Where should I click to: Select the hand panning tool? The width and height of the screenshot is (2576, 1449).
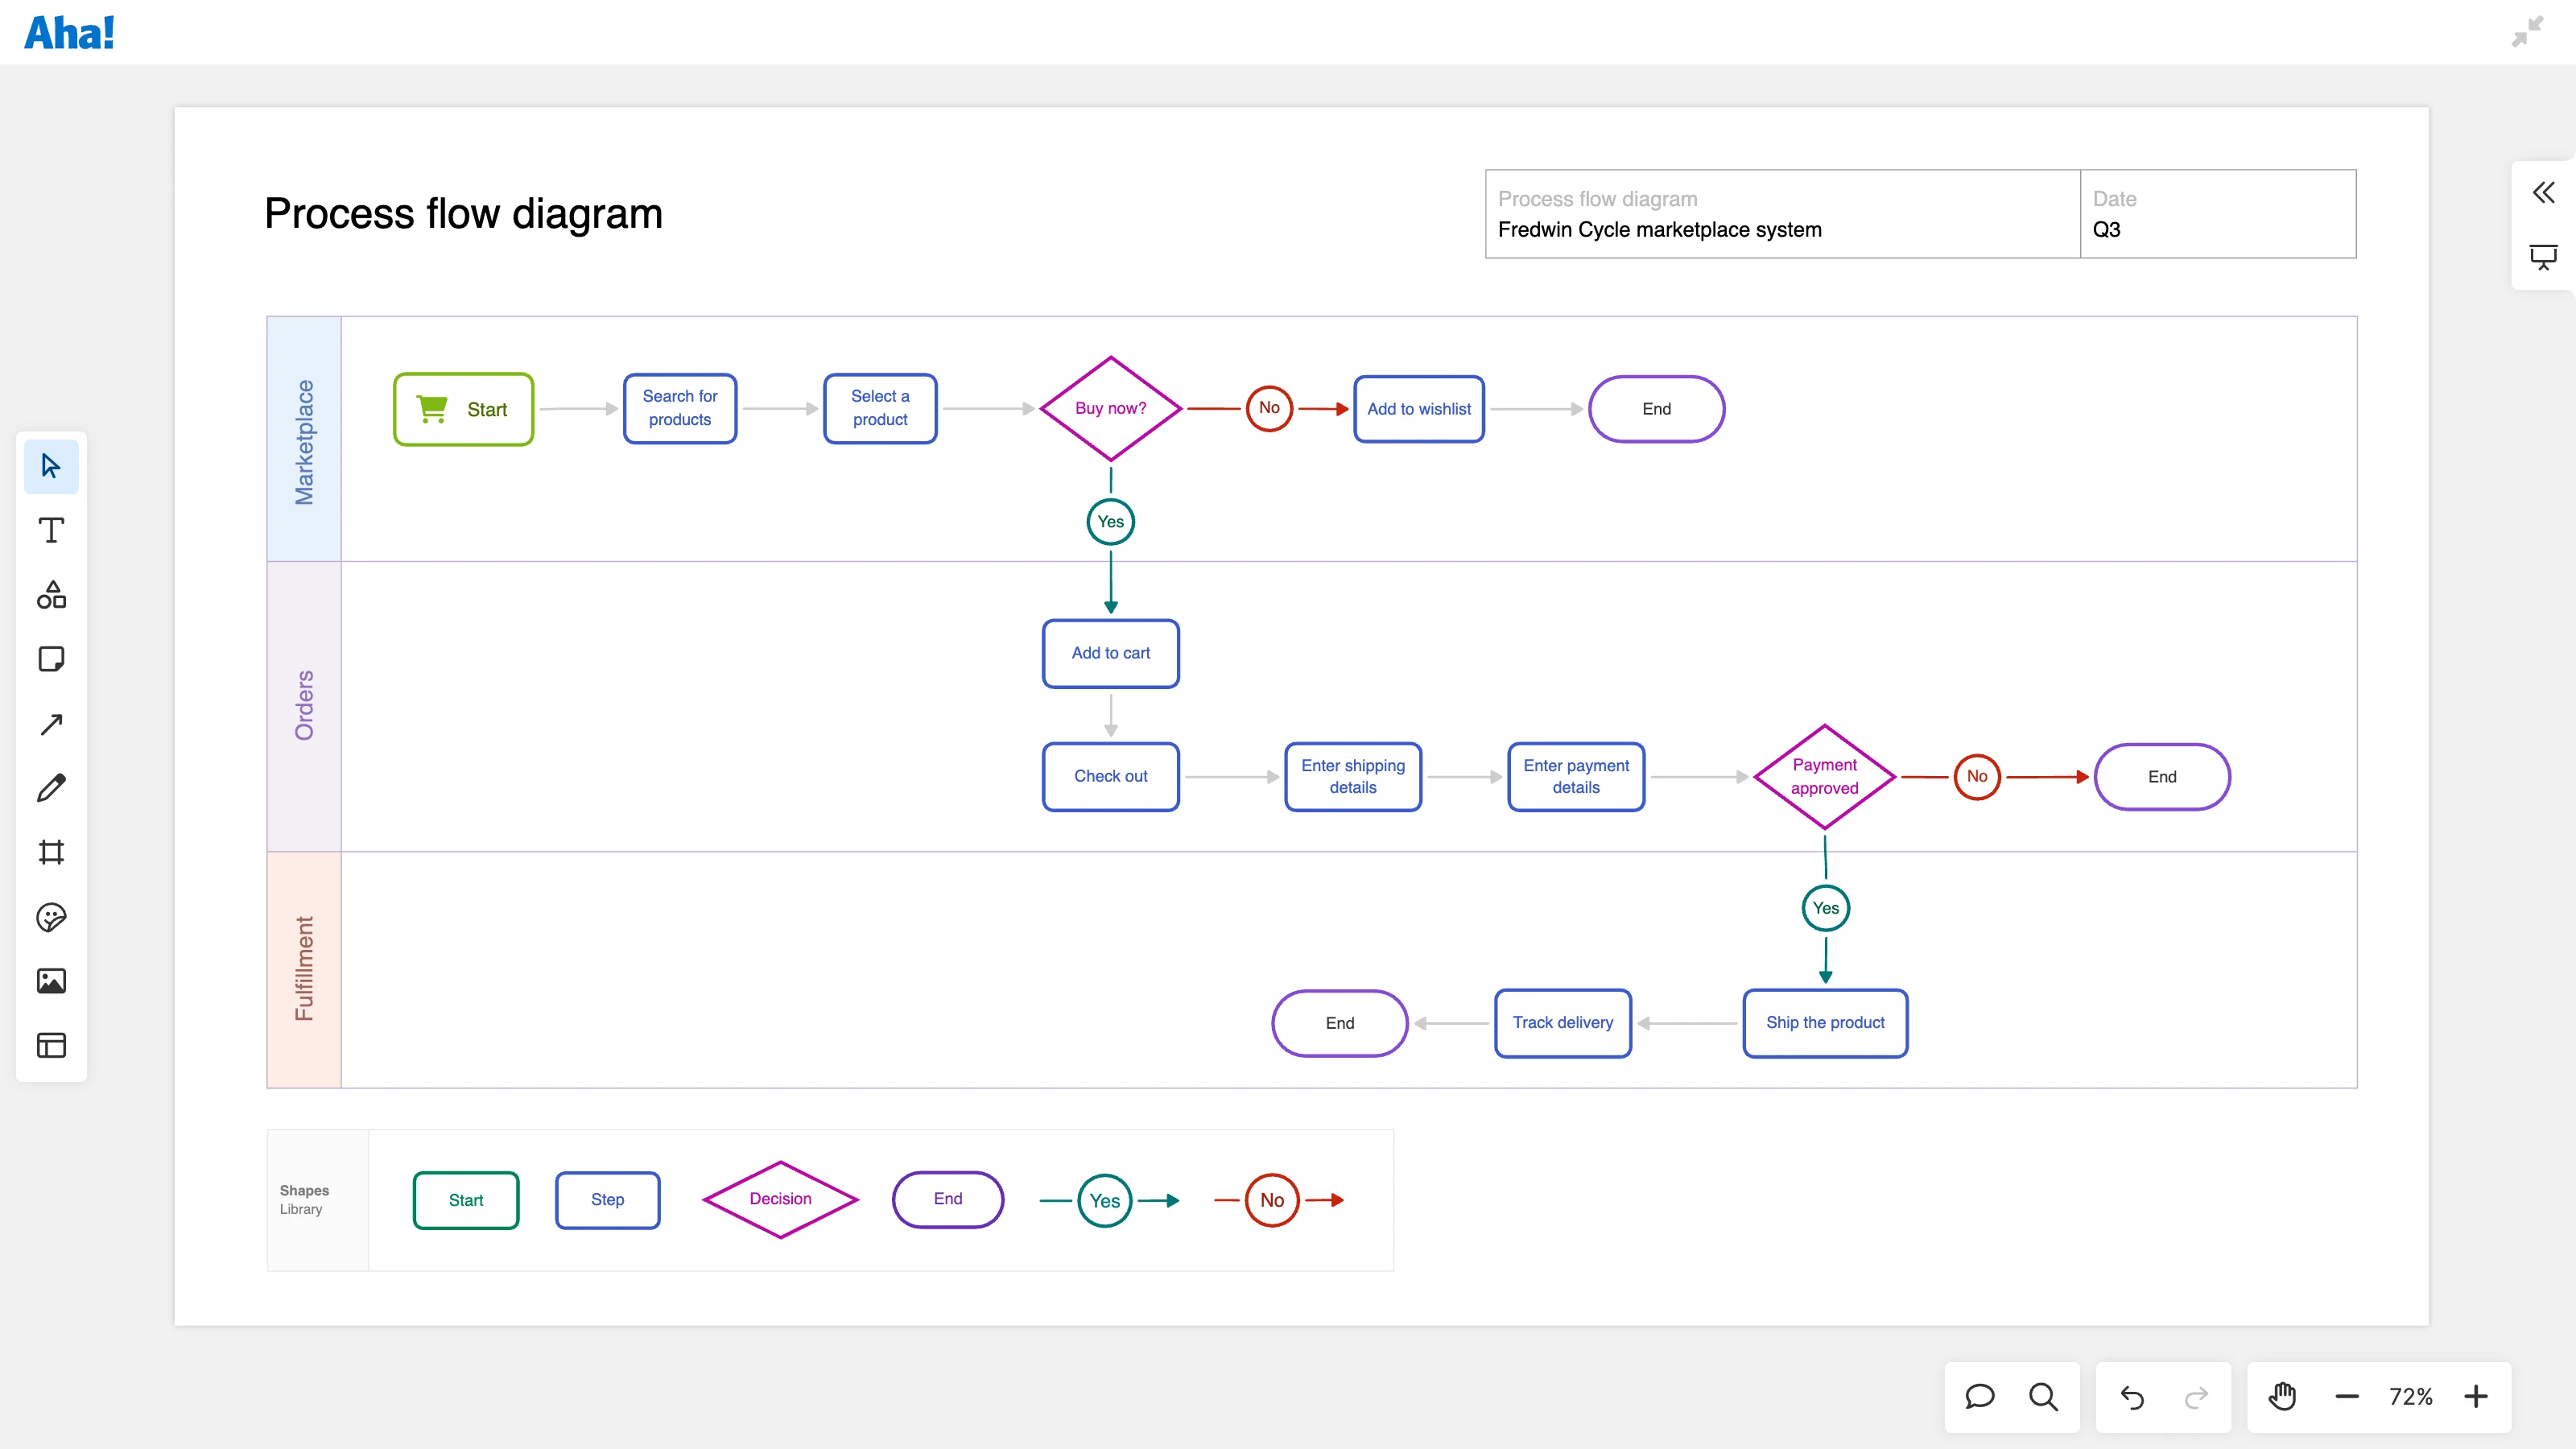tap(2283, 1397)
